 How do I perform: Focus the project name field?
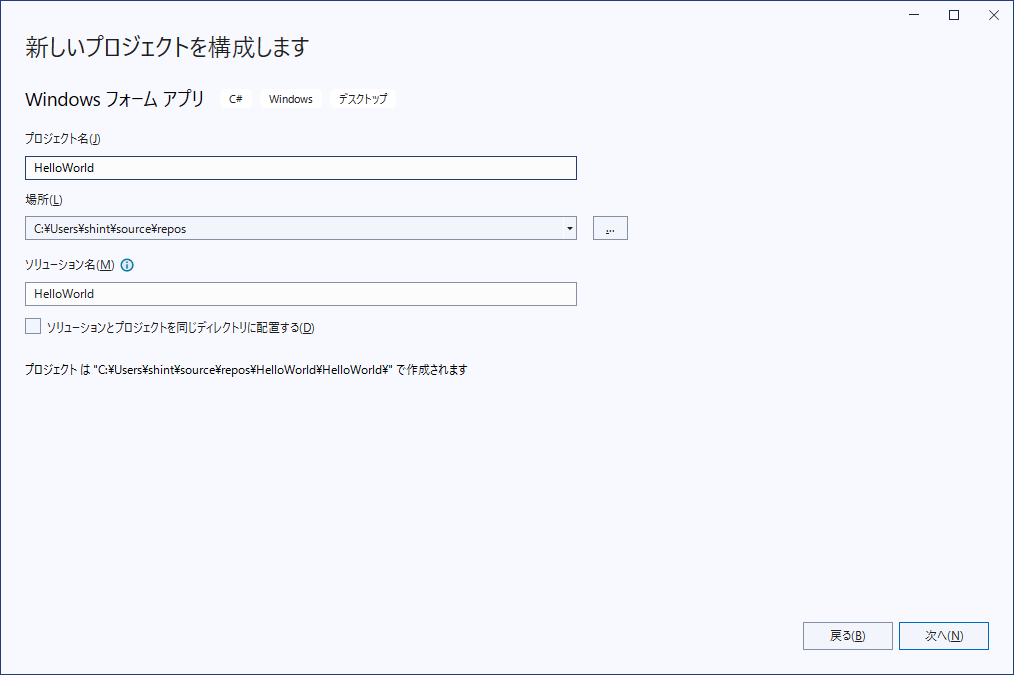301,168
